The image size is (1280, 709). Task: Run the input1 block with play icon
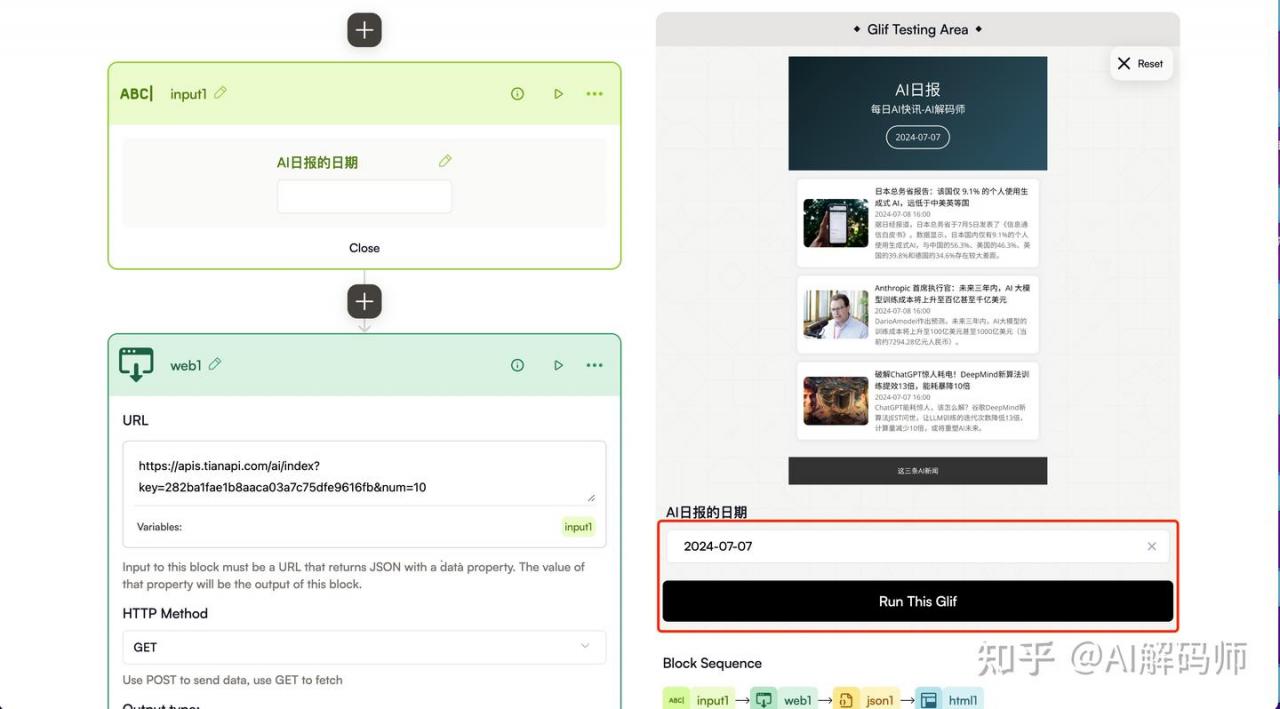pos(558,94)
